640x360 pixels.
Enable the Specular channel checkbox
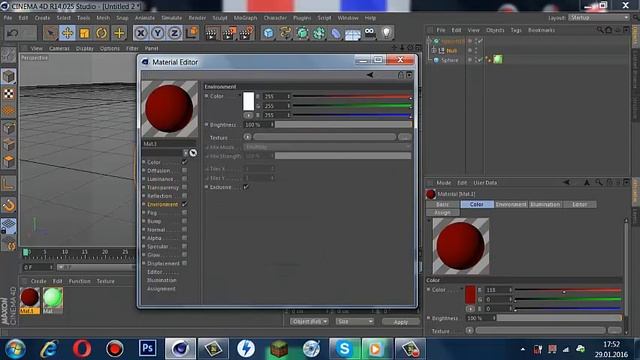tap(184, 247)
